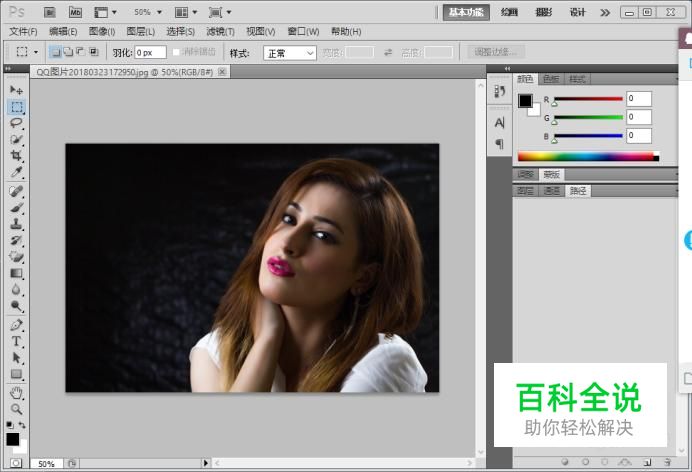Choose Intersect with selection mode
Viewport: 692px width, 472px height.
94,52
